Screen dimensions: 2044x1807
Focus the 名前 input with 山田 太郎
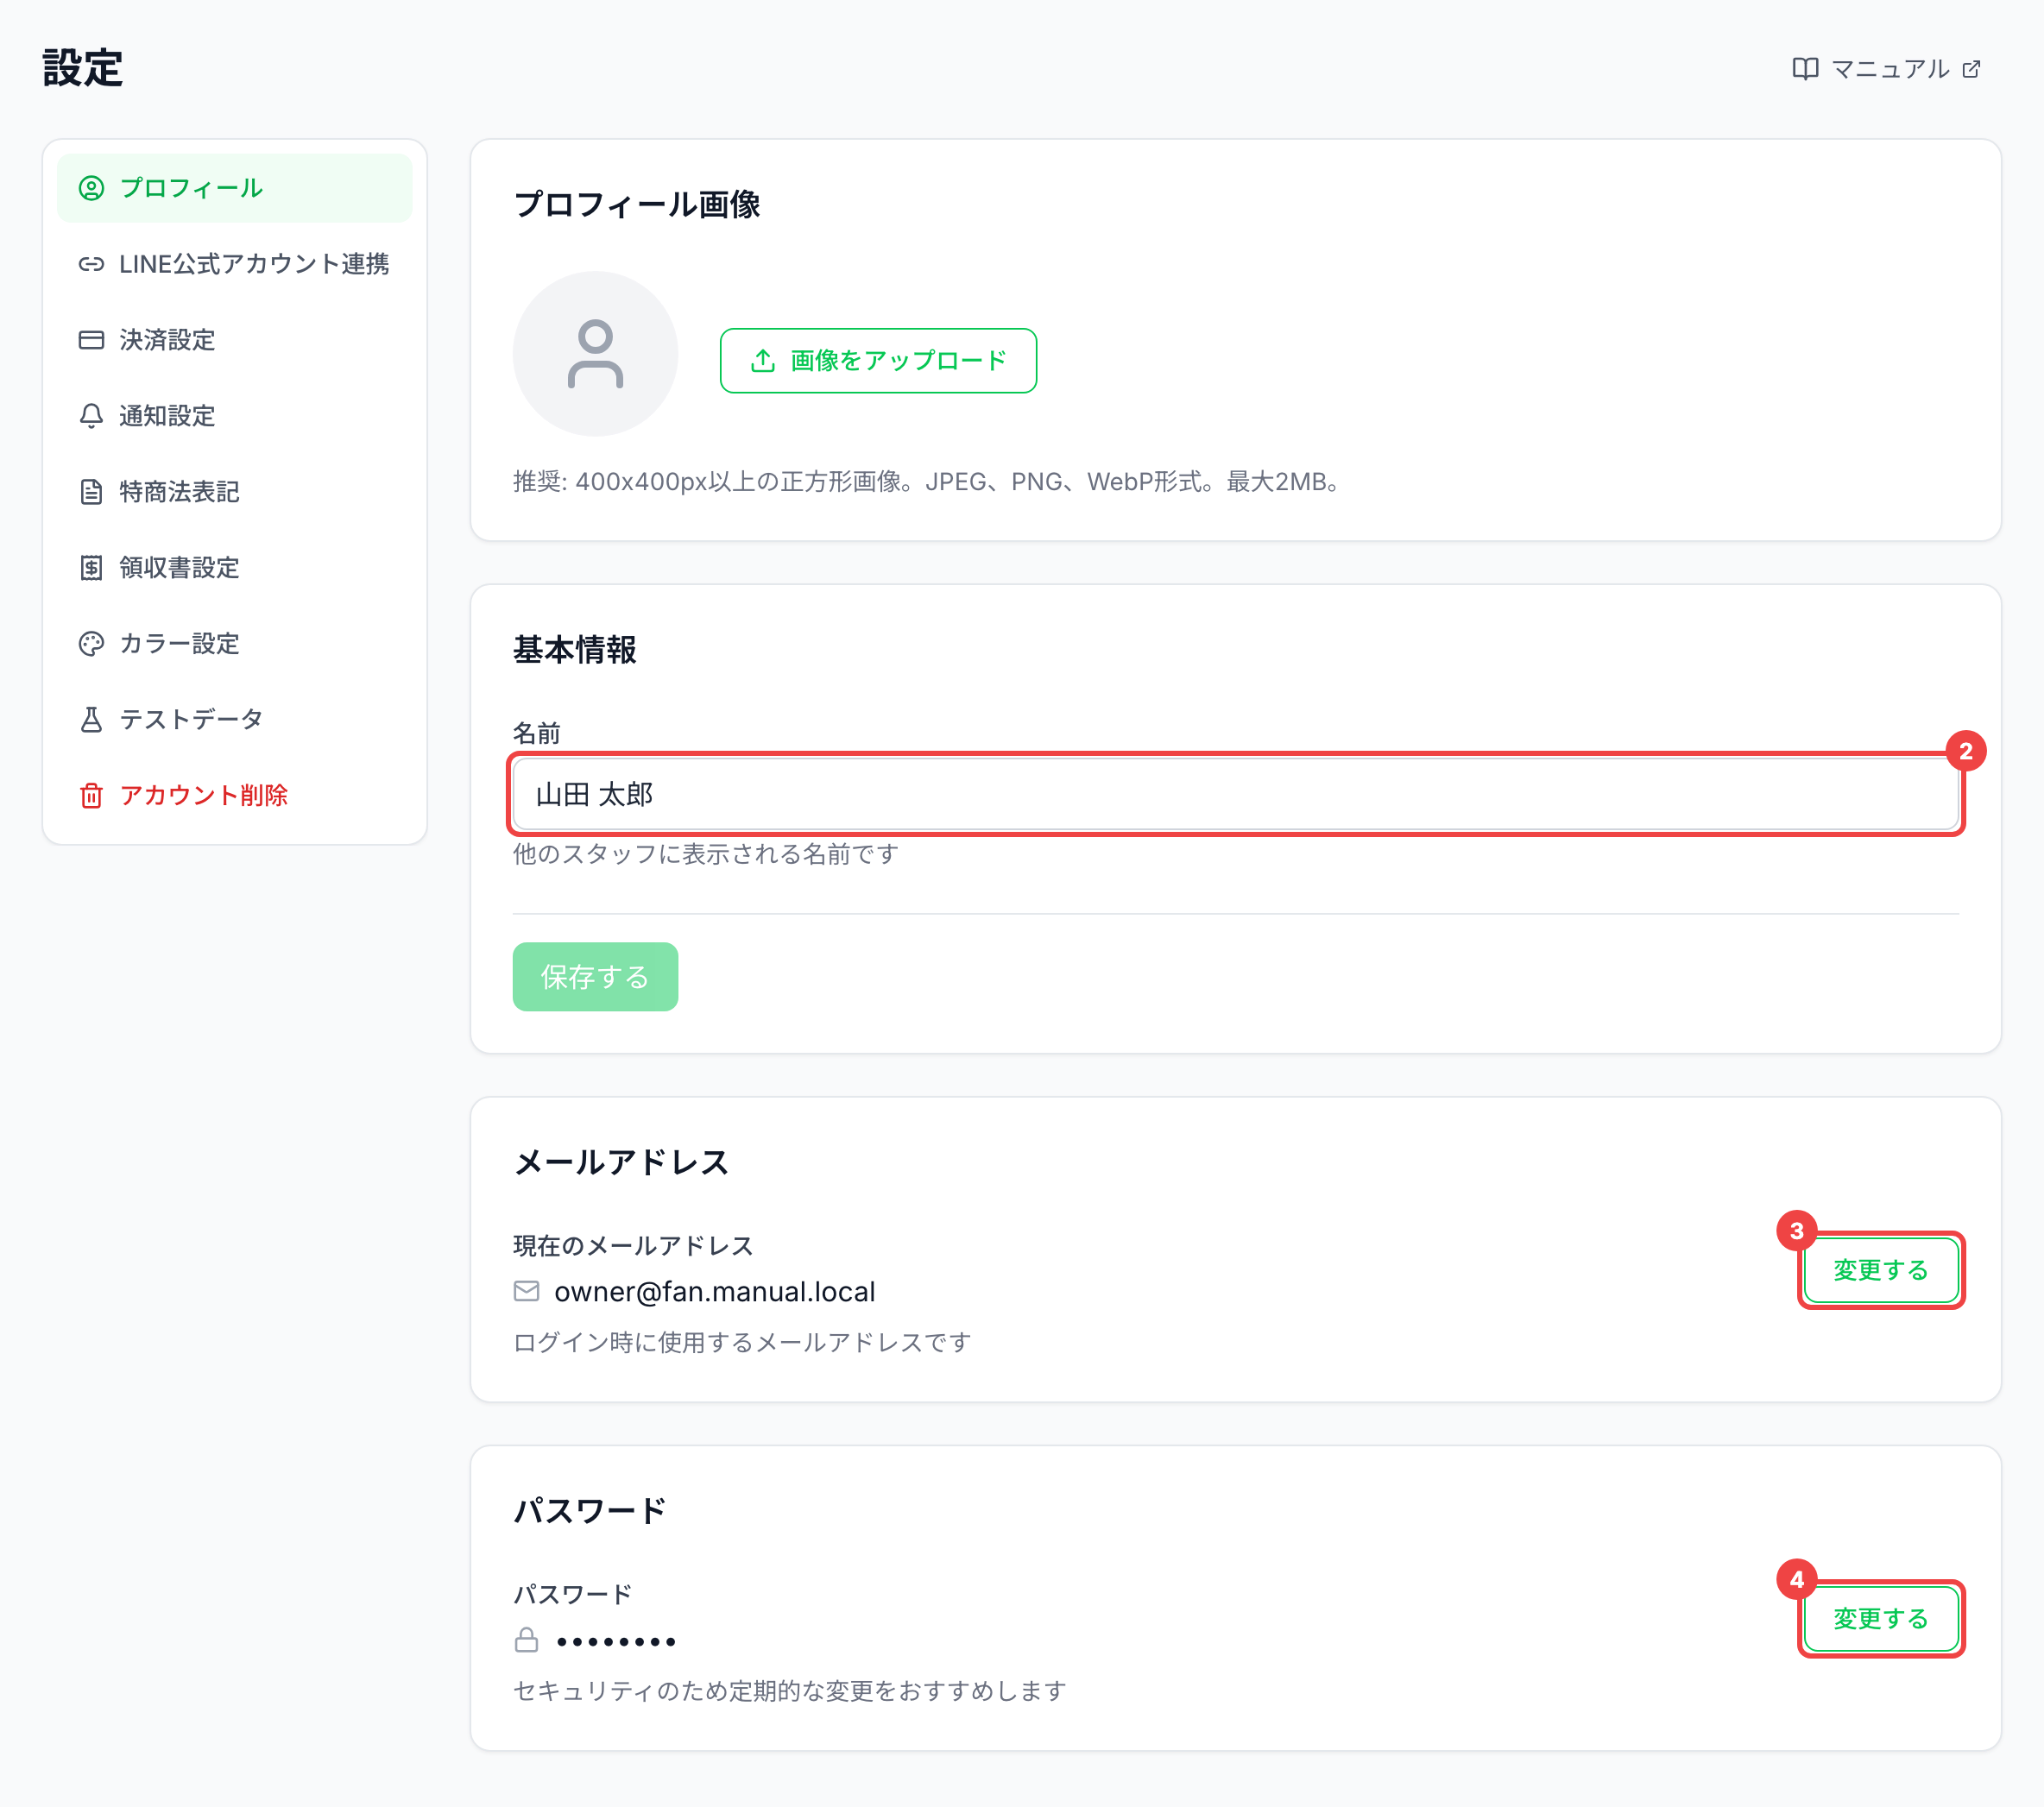pos(1235,795)
